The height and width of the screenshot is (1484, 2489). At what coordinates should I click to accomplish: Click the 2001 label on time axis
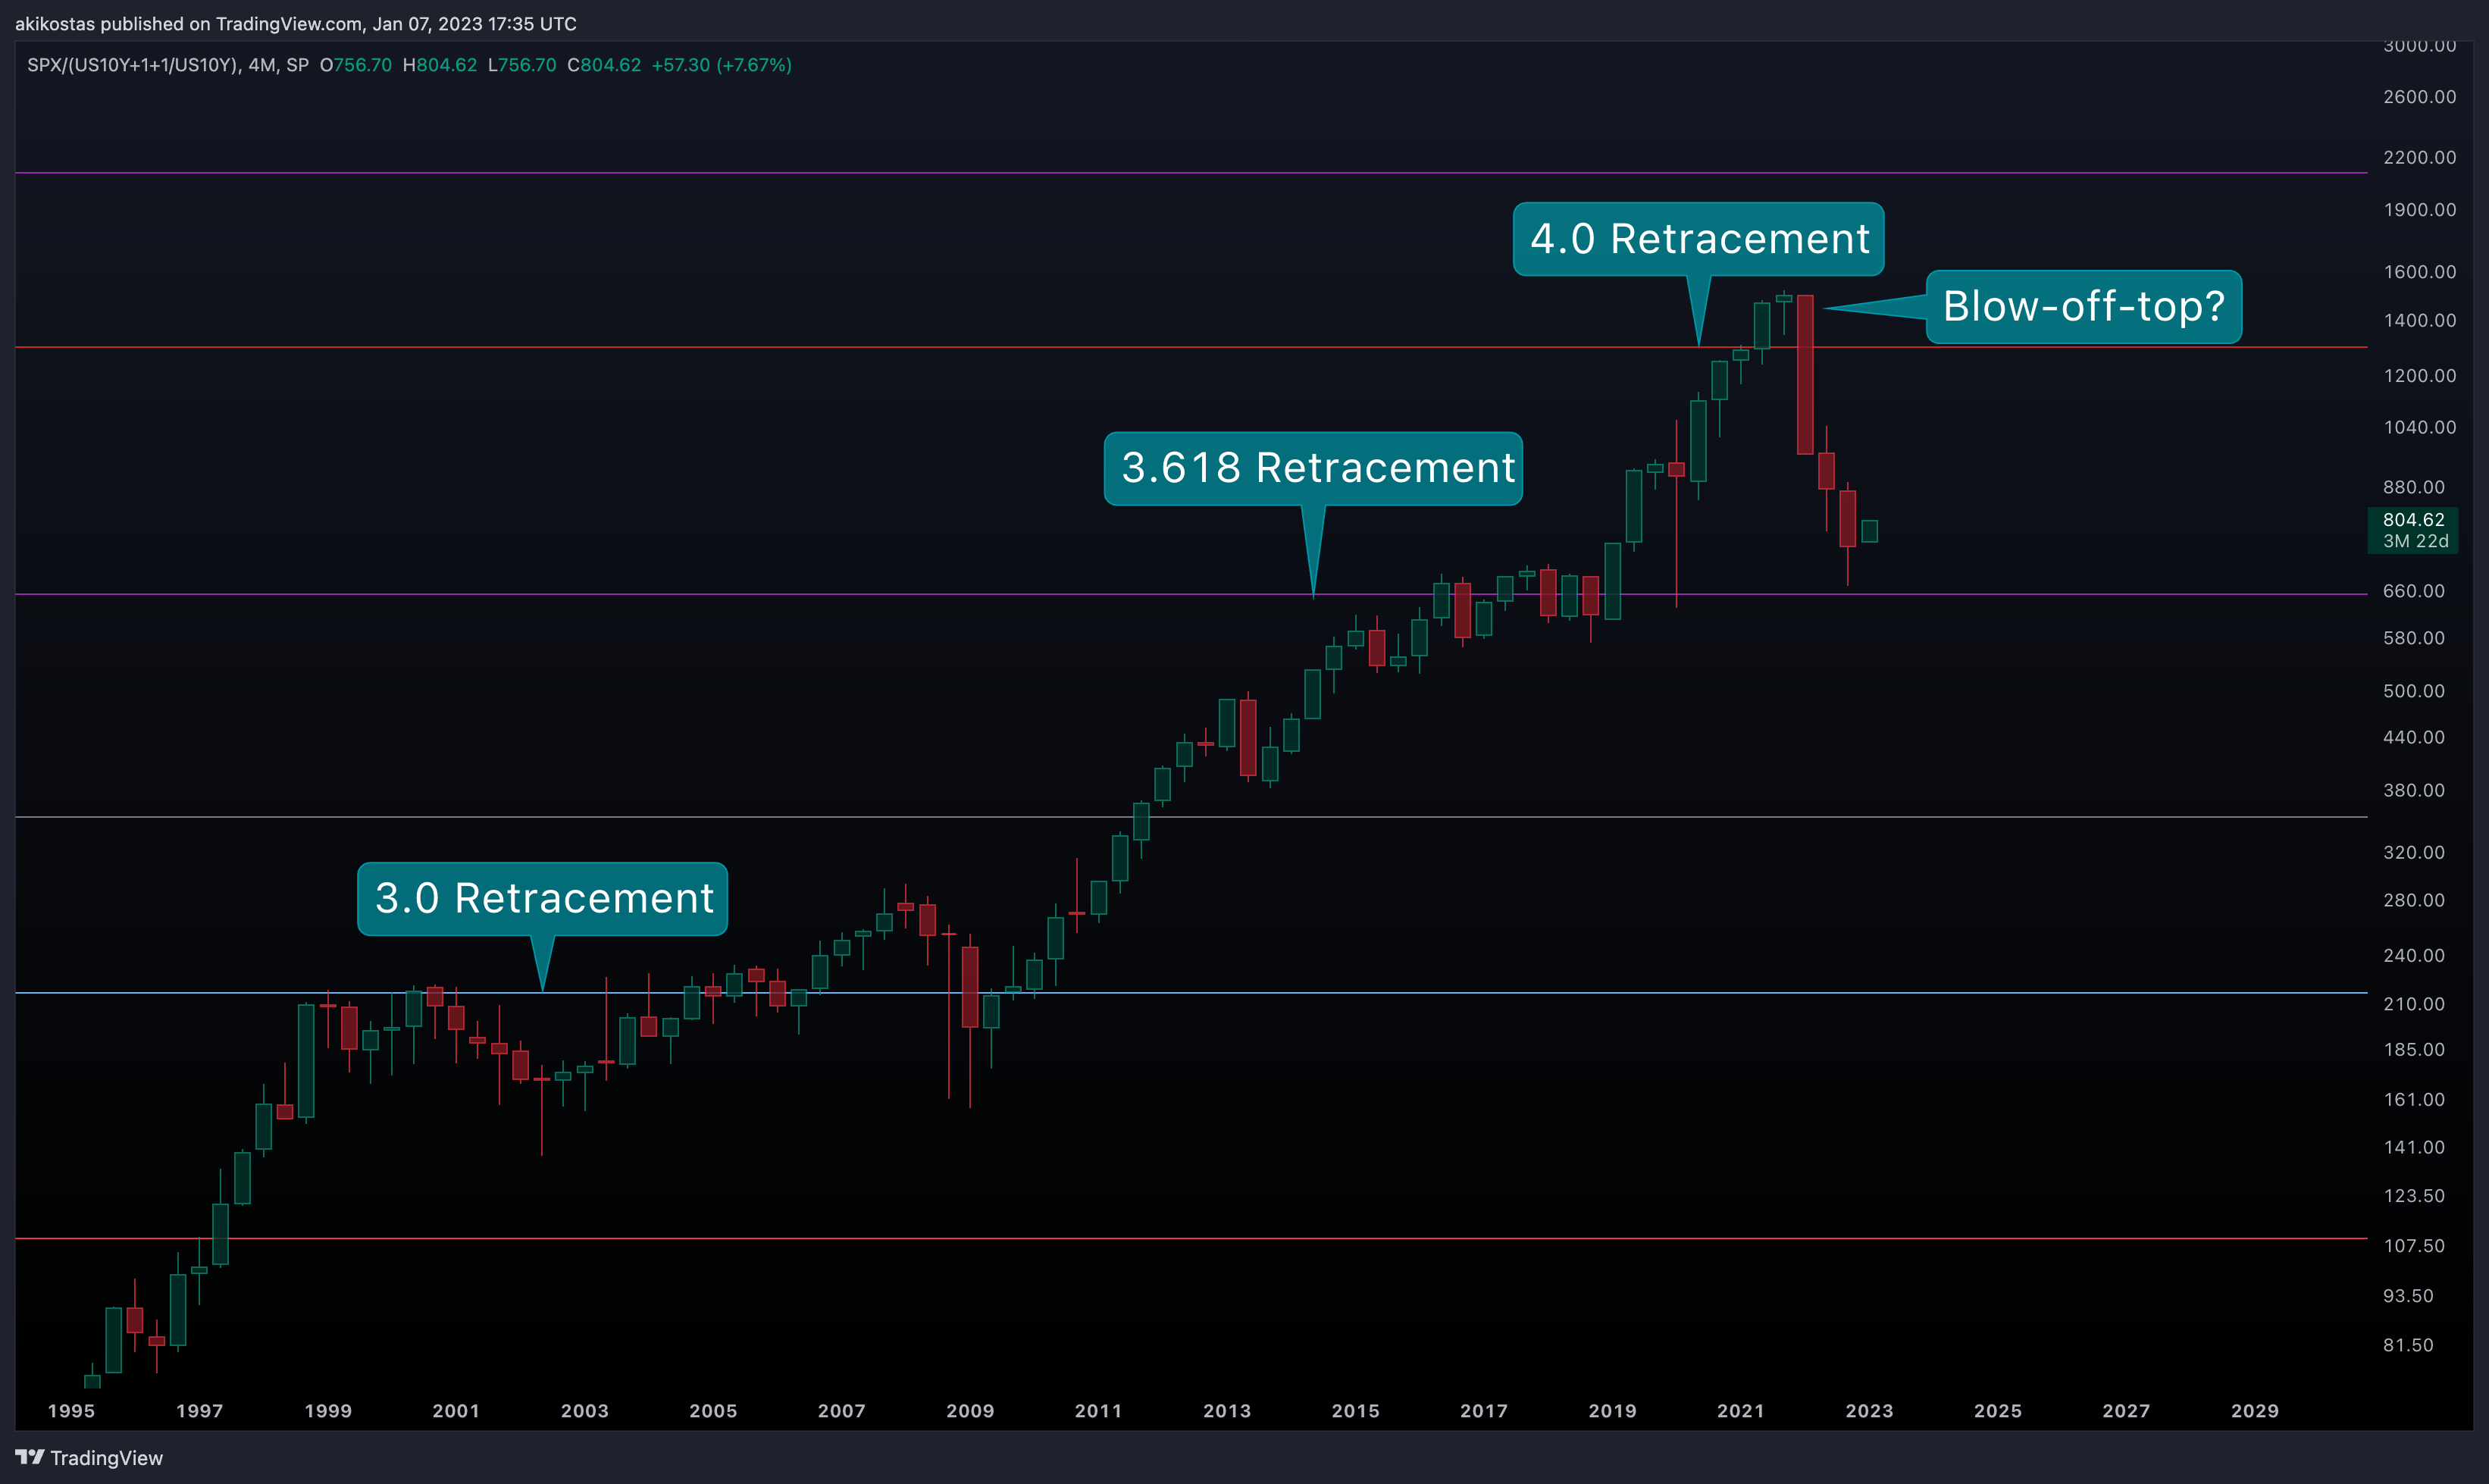point(456,1411)
